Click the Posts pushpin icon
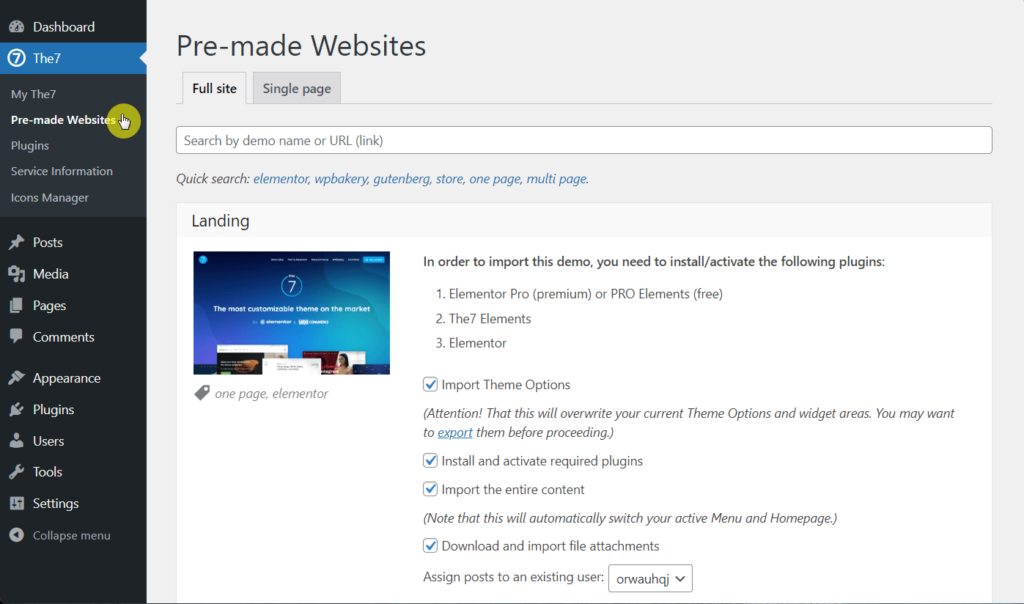Image resolution: width=1024 pixels, height=604 pixels. point(16,242)
